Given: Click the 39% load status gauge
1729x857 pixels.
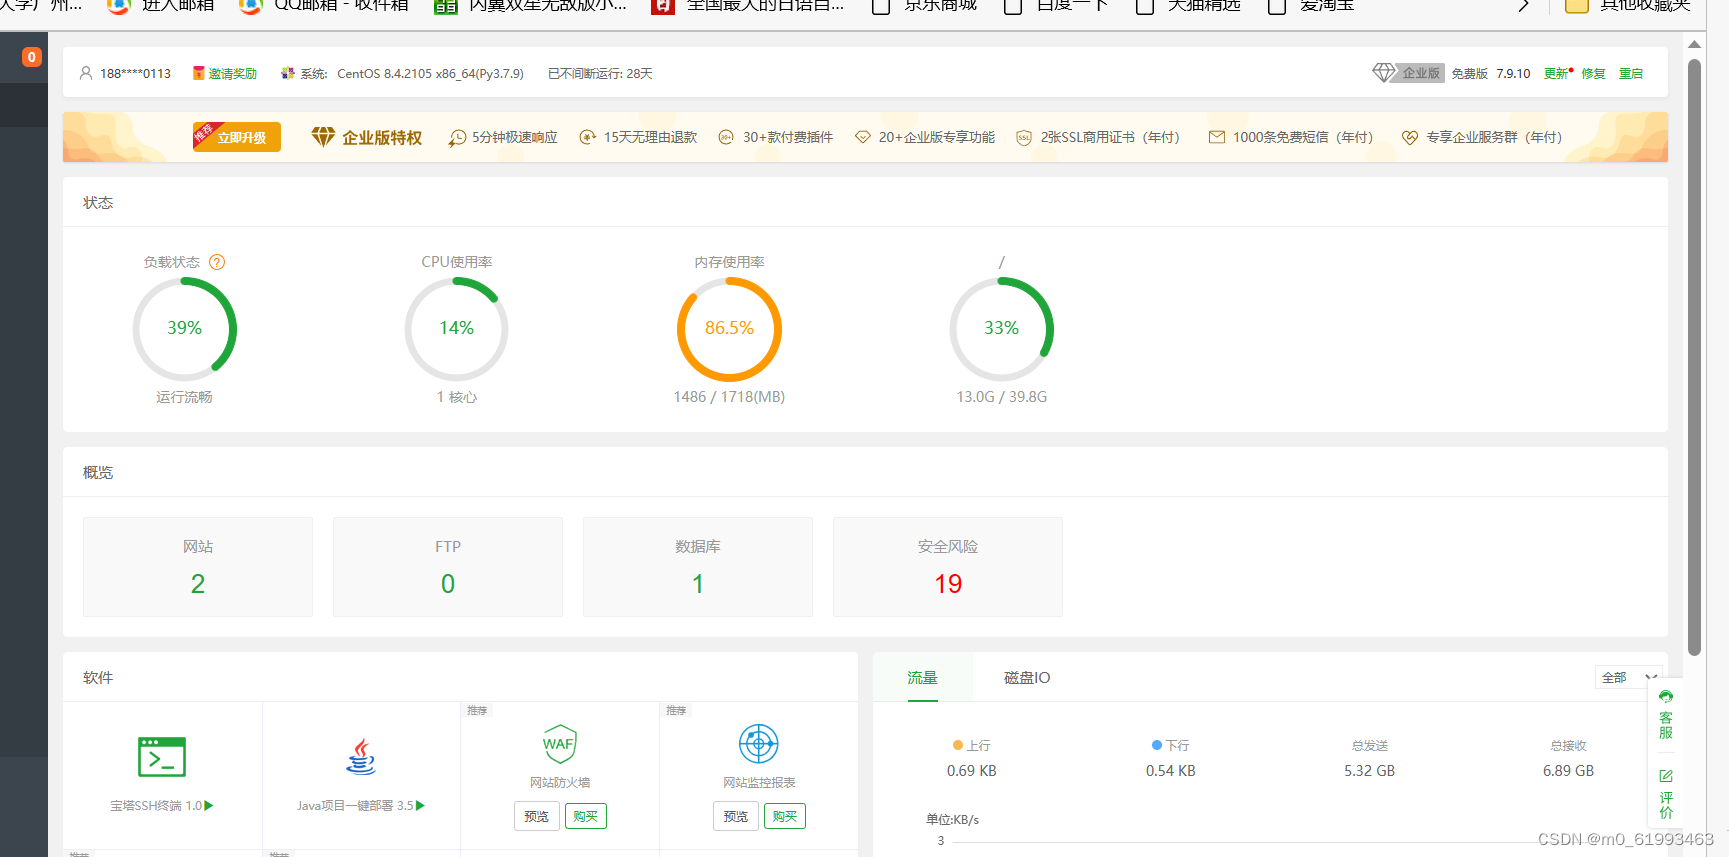Looking at the screenshot, I should pyautogui.click(x=185, y=329).
